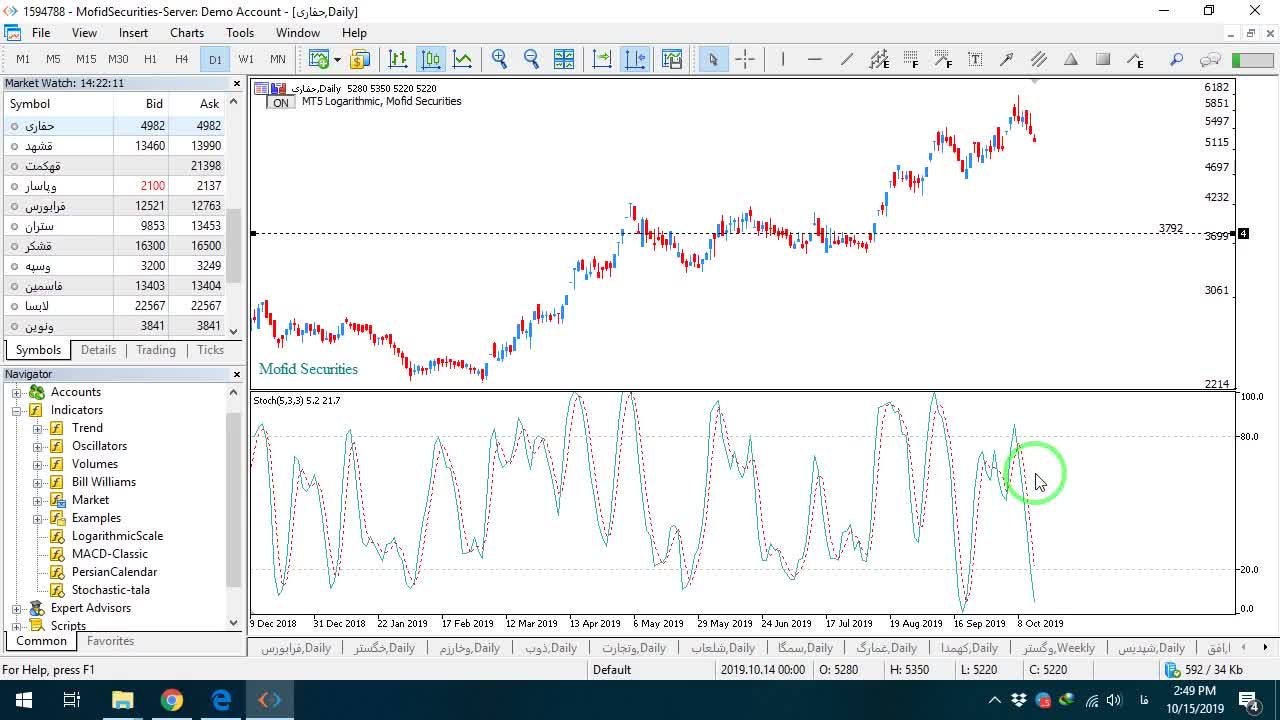
Task: Click the Market Watch scrollbar down arrow
Action: pyautogui.click(x=234, y=331)
